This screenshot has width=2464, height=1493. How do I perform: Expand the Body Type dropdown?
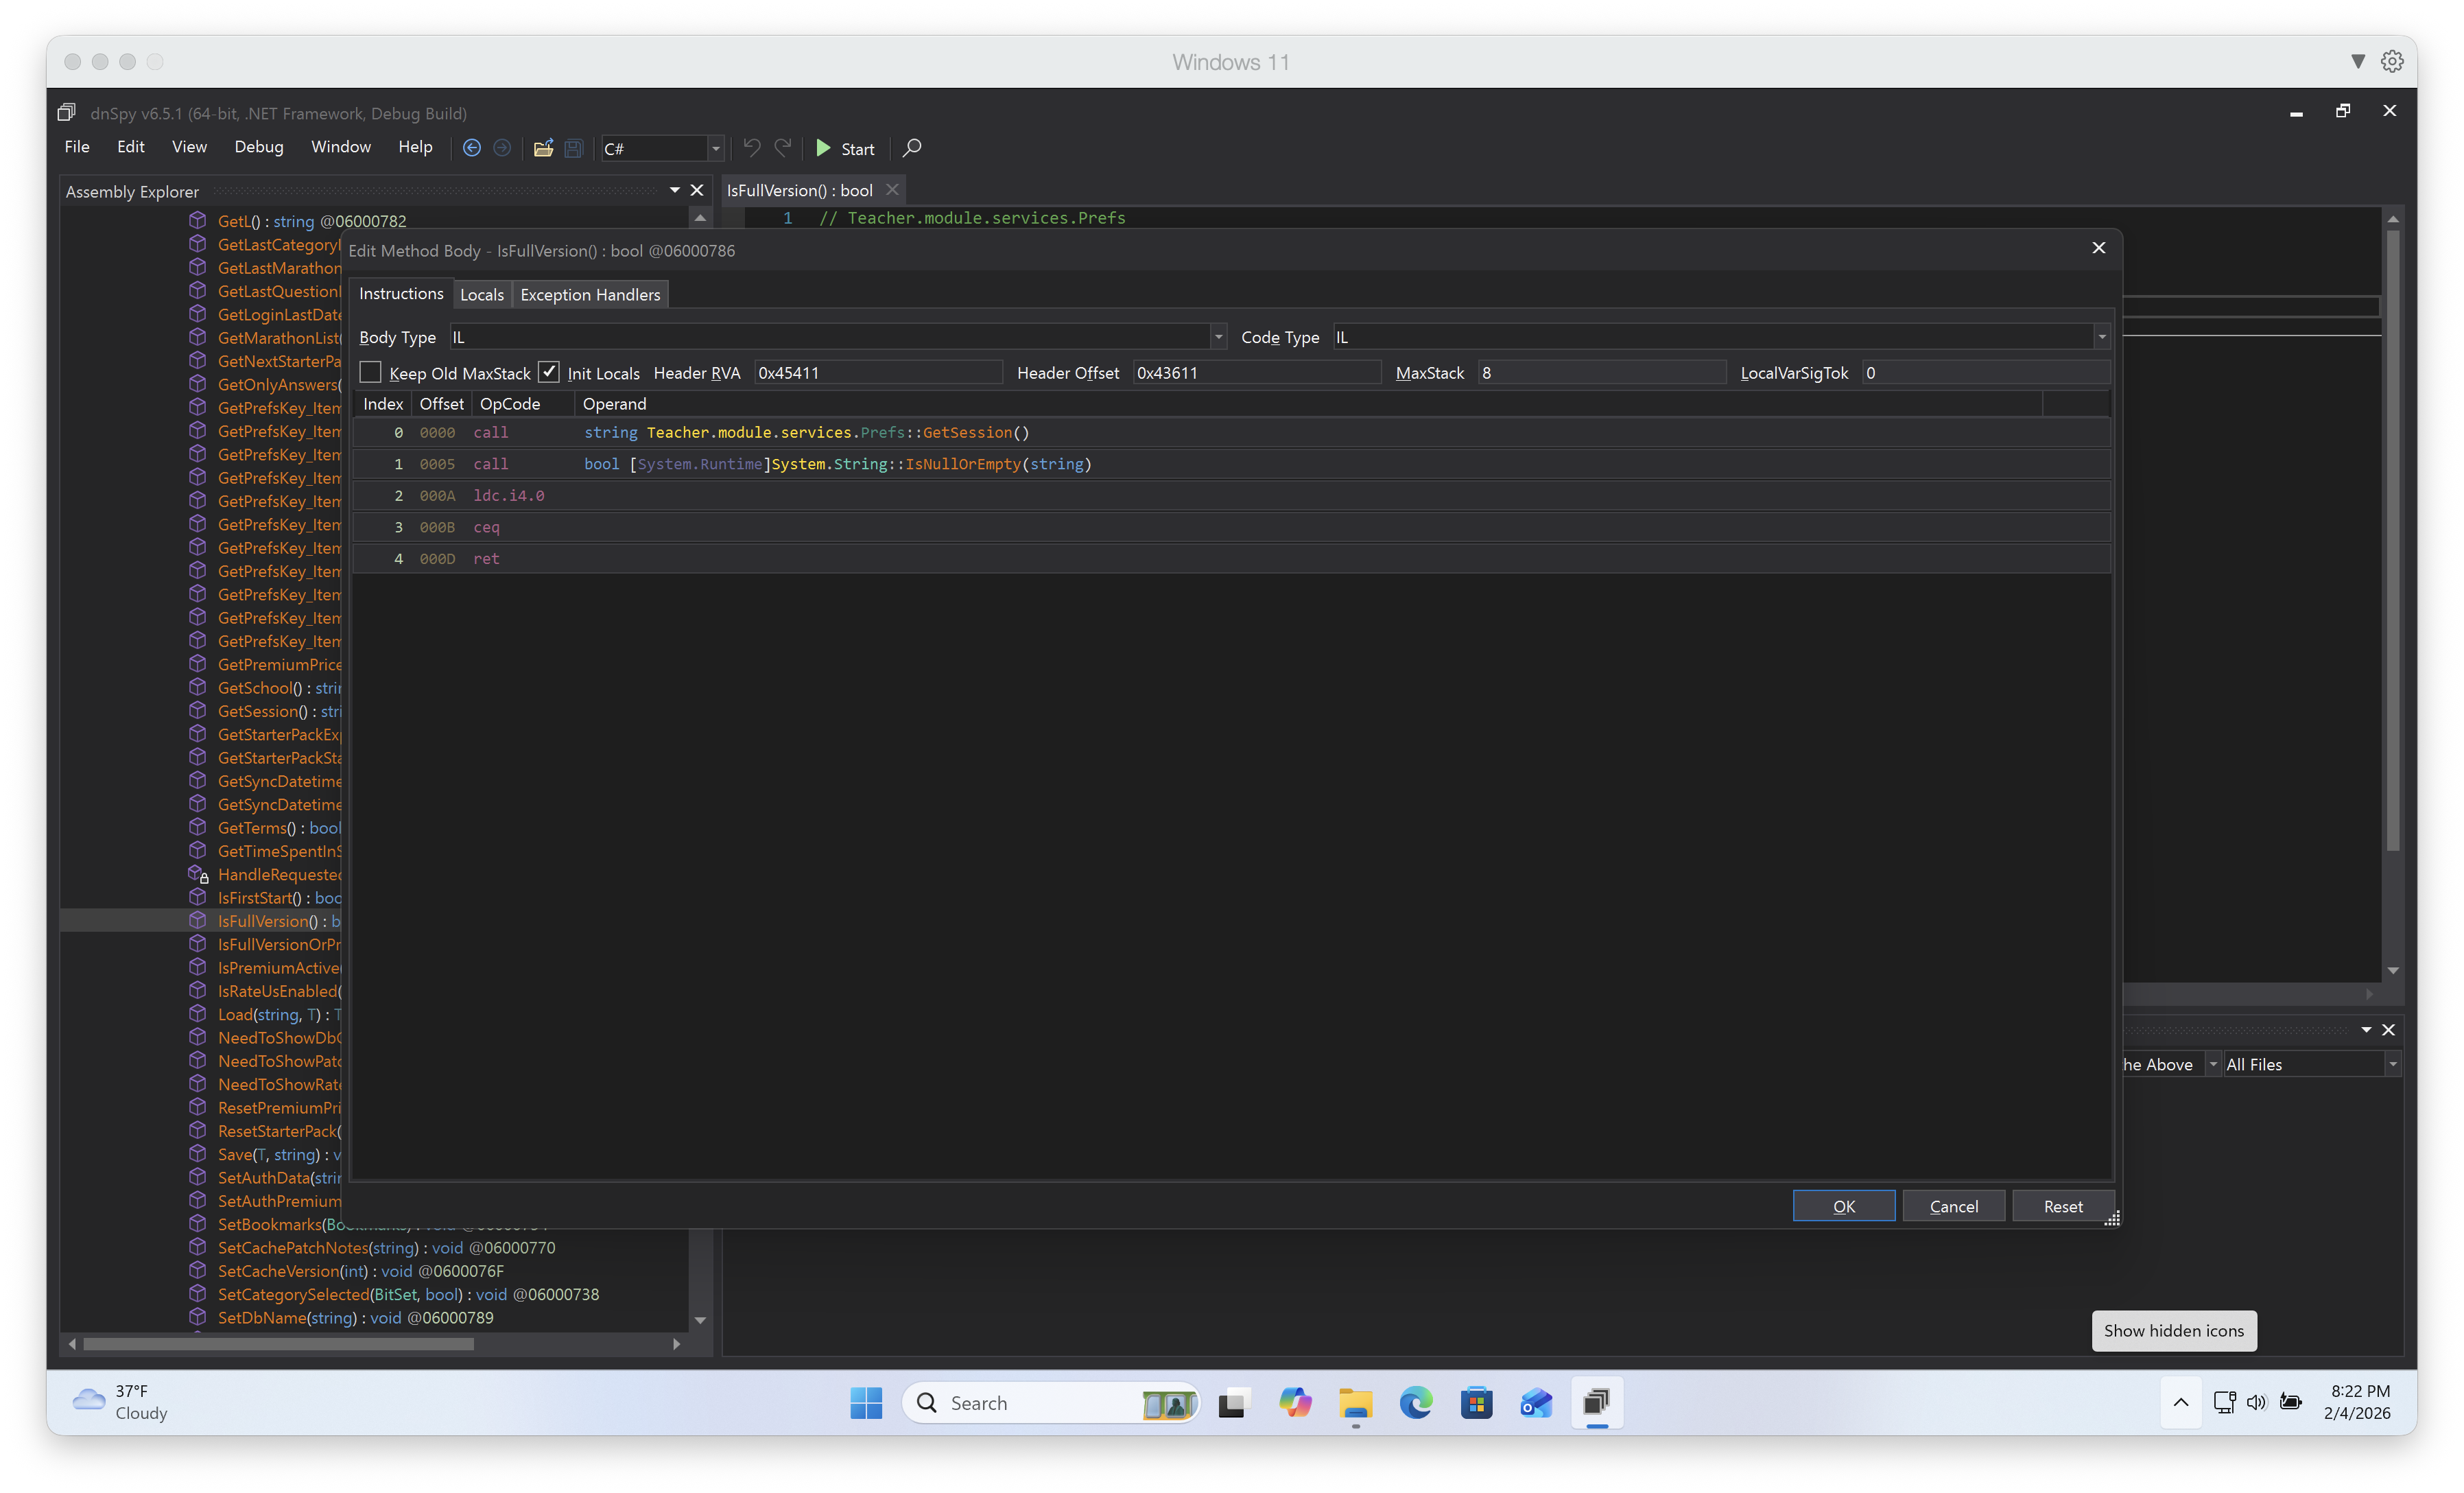click(1218, 338)
